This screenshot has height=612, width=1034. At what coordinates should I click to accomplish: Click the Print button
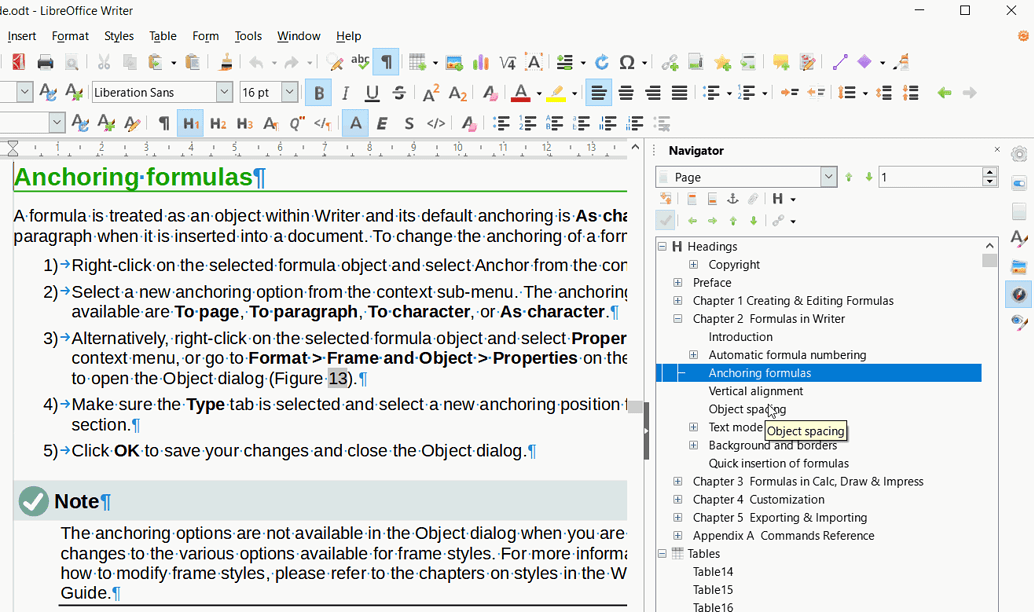click(x=45, y=62)
